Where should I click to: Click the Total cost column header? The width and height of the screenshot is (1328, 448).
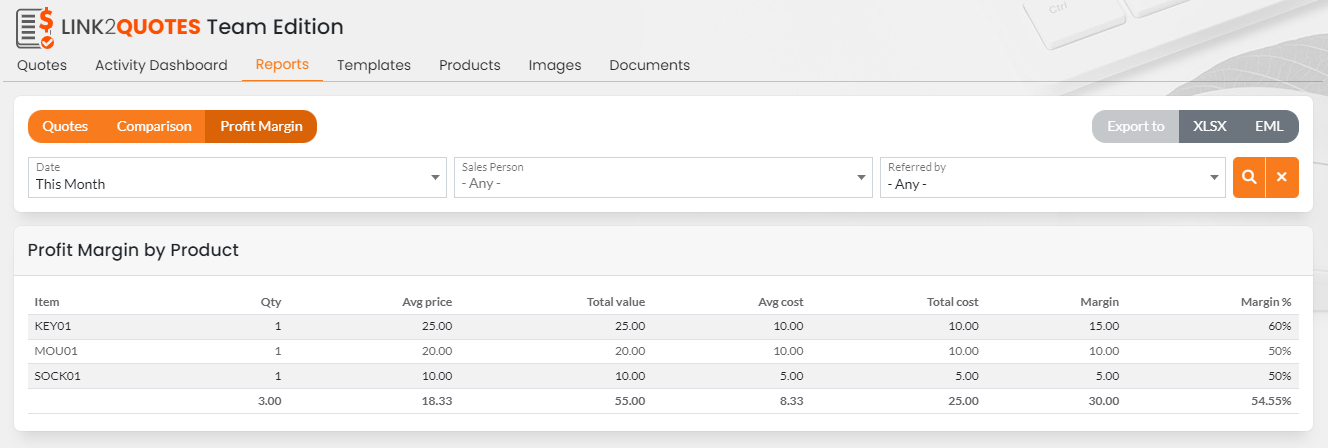pyautogui.click(x=952, y=301)
